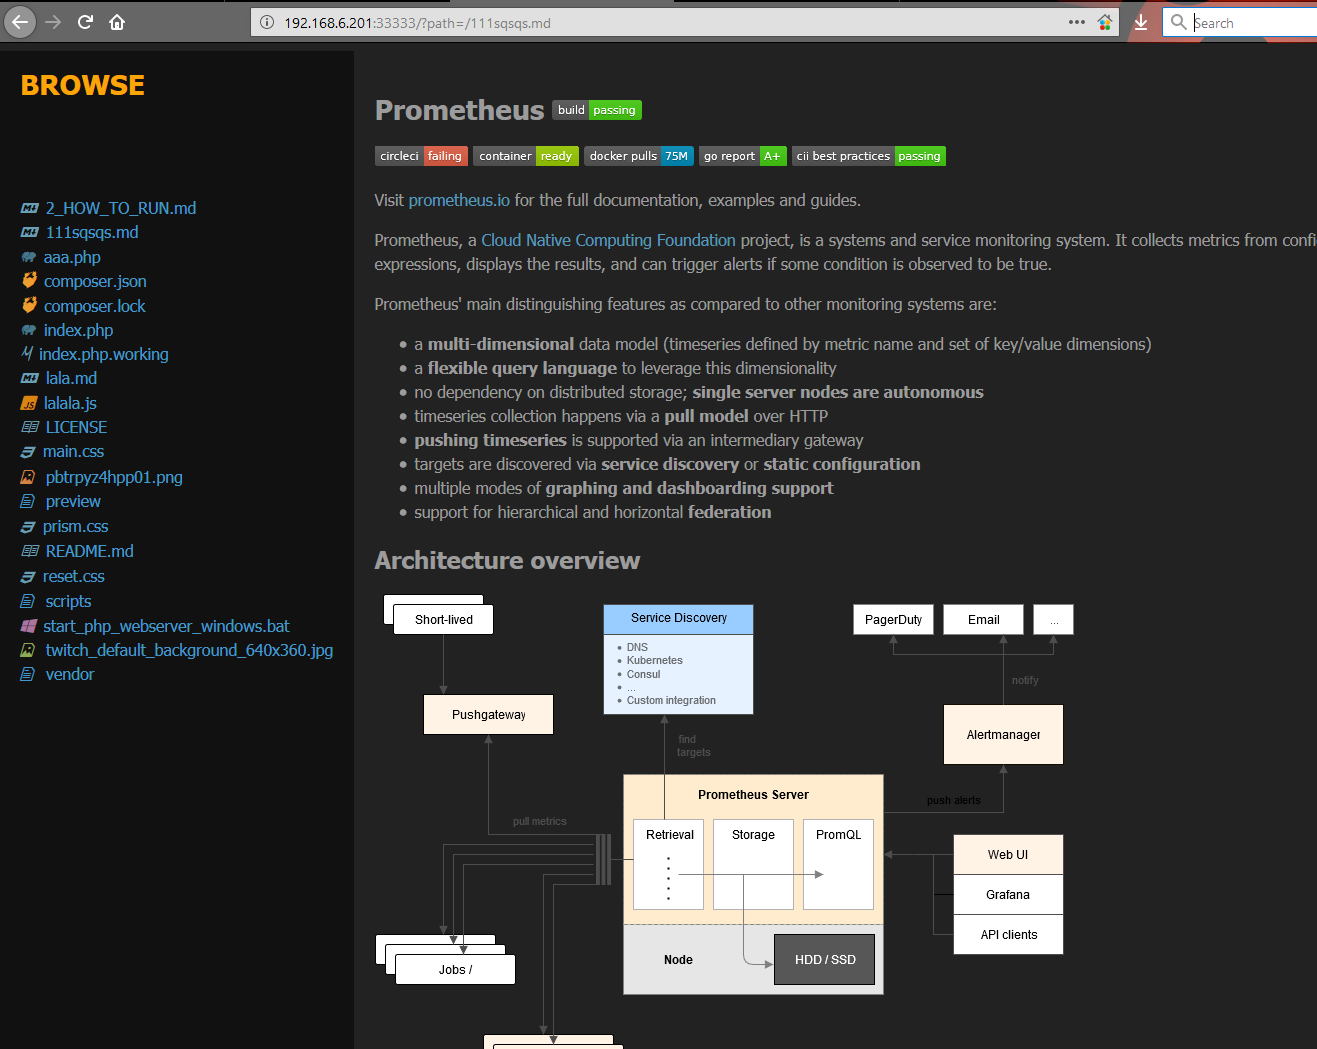Open the README.md file
Viewport: 1317px width, 1049px height.
(x=89, y=551)
